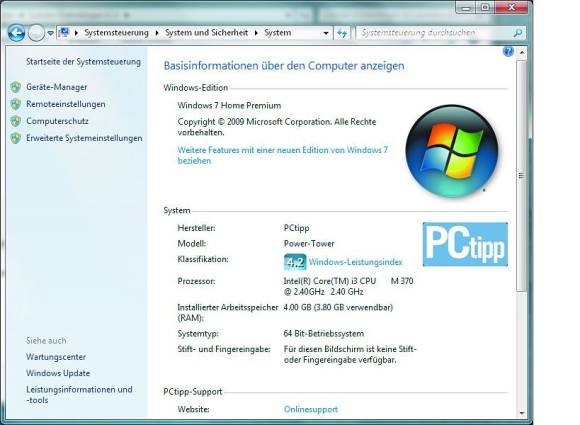Open Leistungsinformationen und -tools link
This screenshot has height=425, width=580.
point(79,395)
